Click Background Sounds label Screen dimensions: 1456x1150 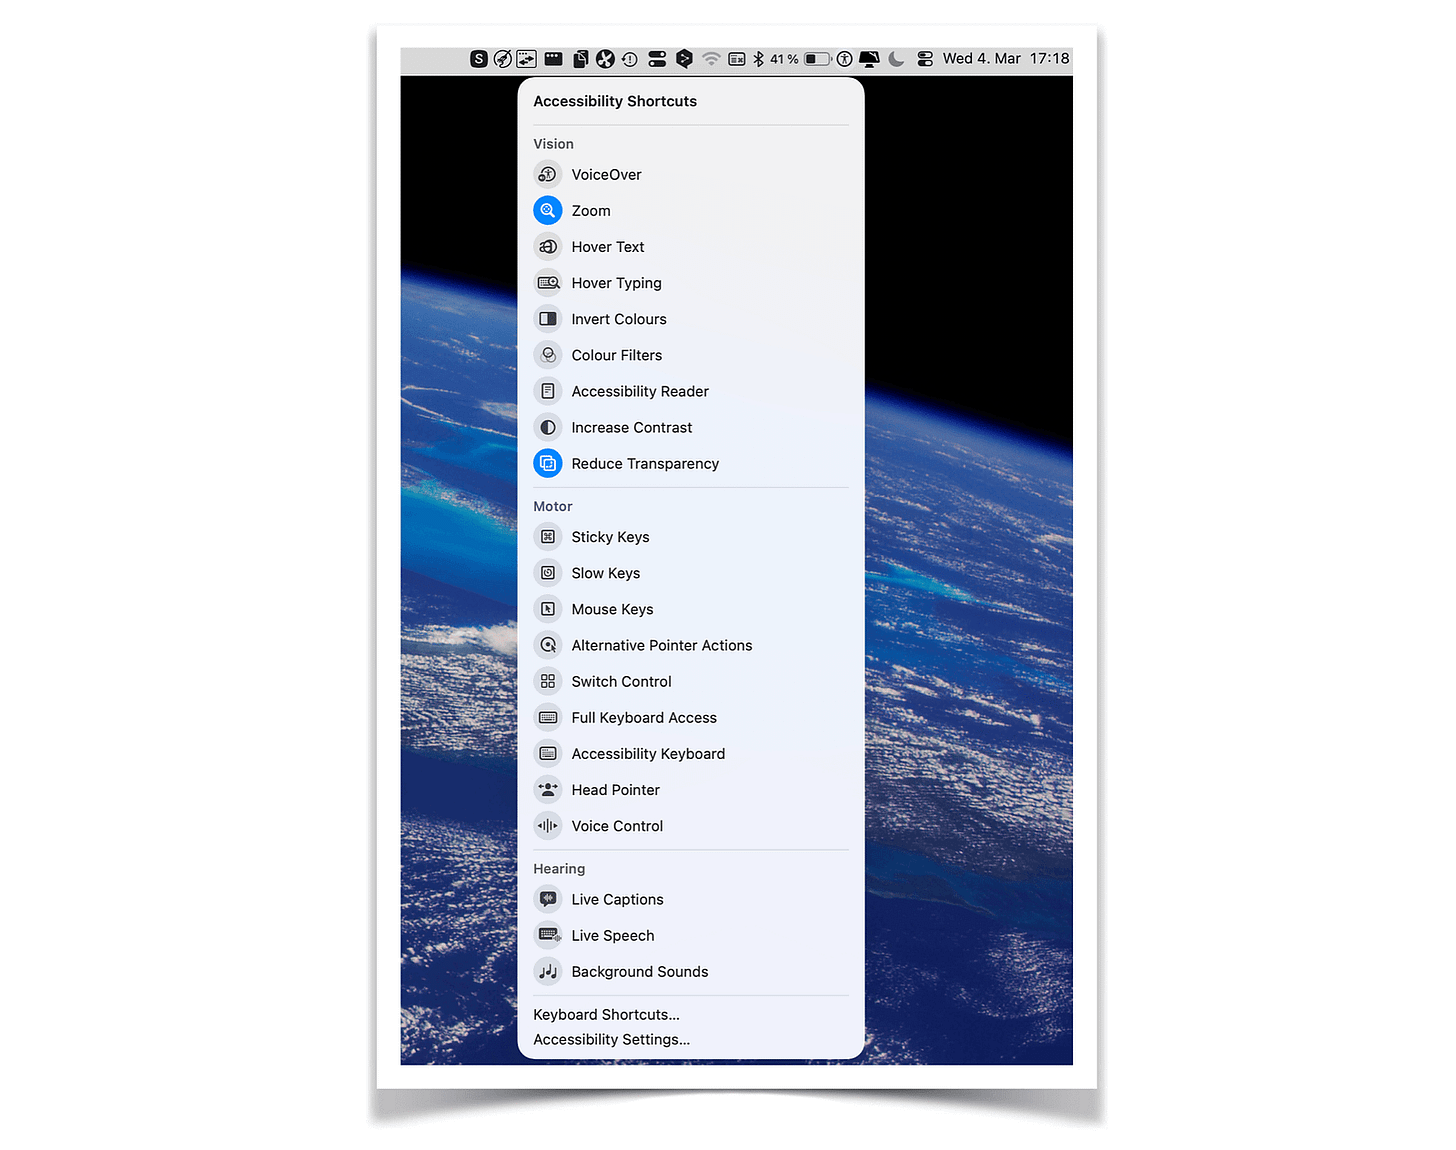point(640,972)
